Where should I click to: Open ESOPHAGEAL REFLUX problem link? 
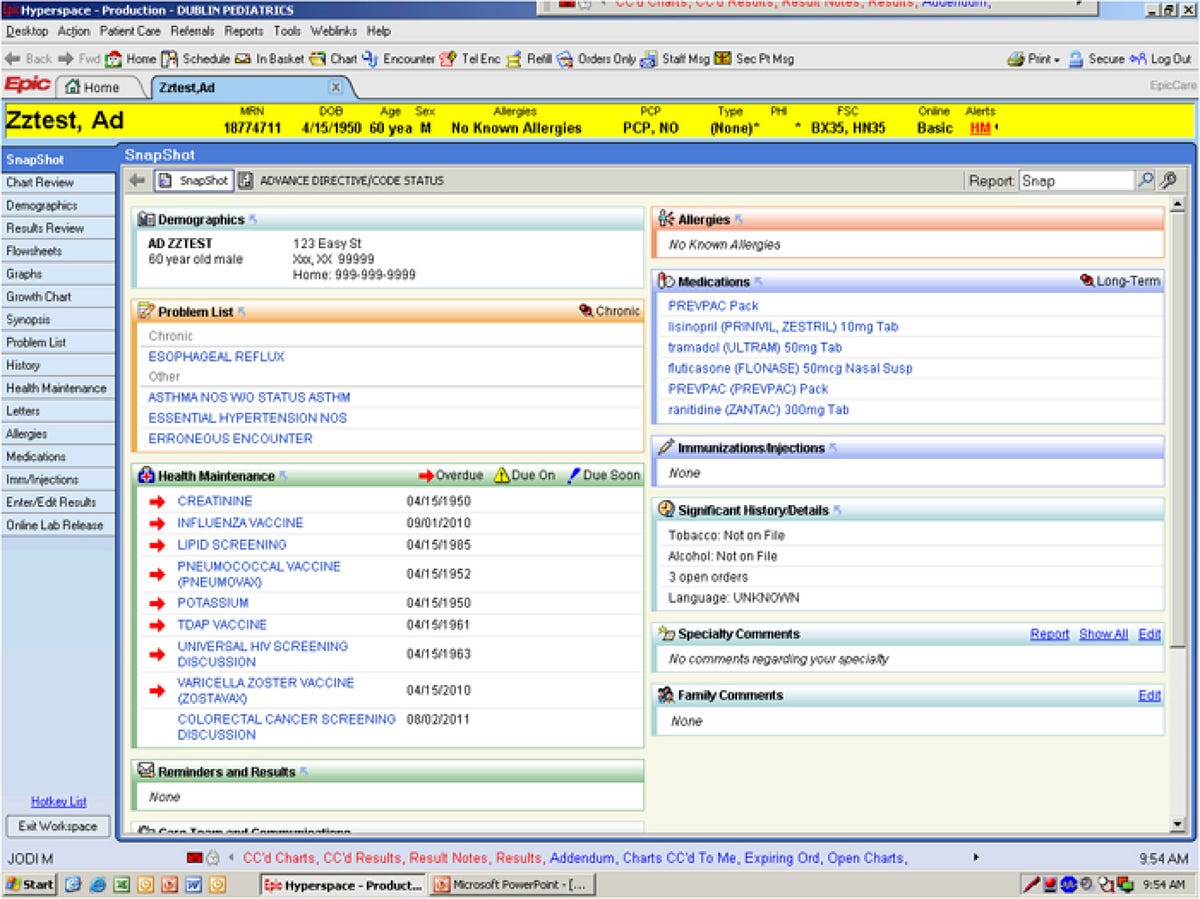(216, 356)
